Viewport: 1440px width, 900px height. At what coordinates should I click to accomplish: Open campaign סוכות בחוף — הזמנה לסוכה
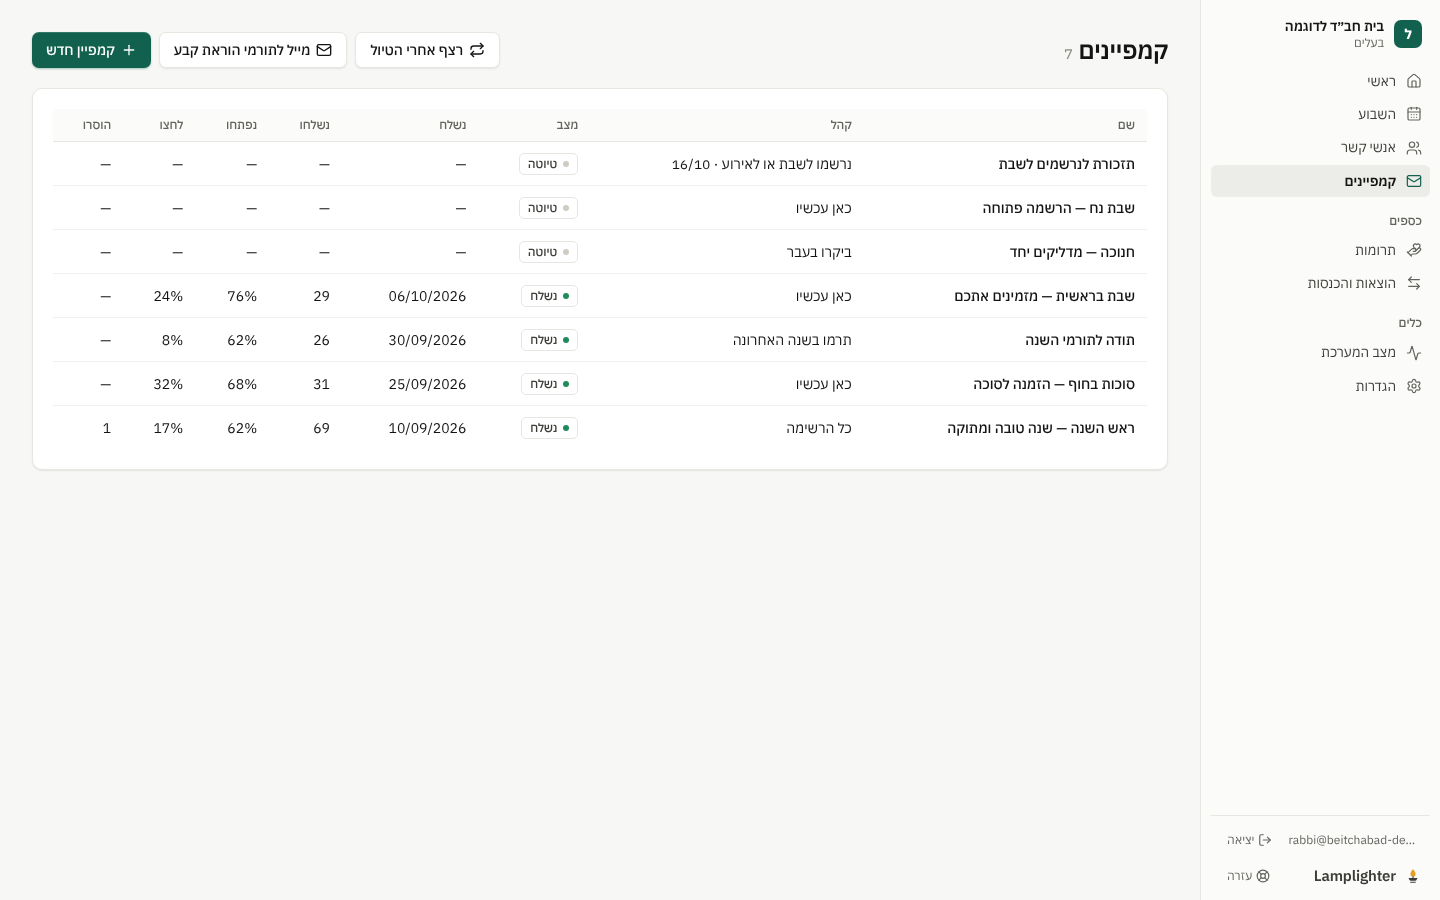point(1054,384)
